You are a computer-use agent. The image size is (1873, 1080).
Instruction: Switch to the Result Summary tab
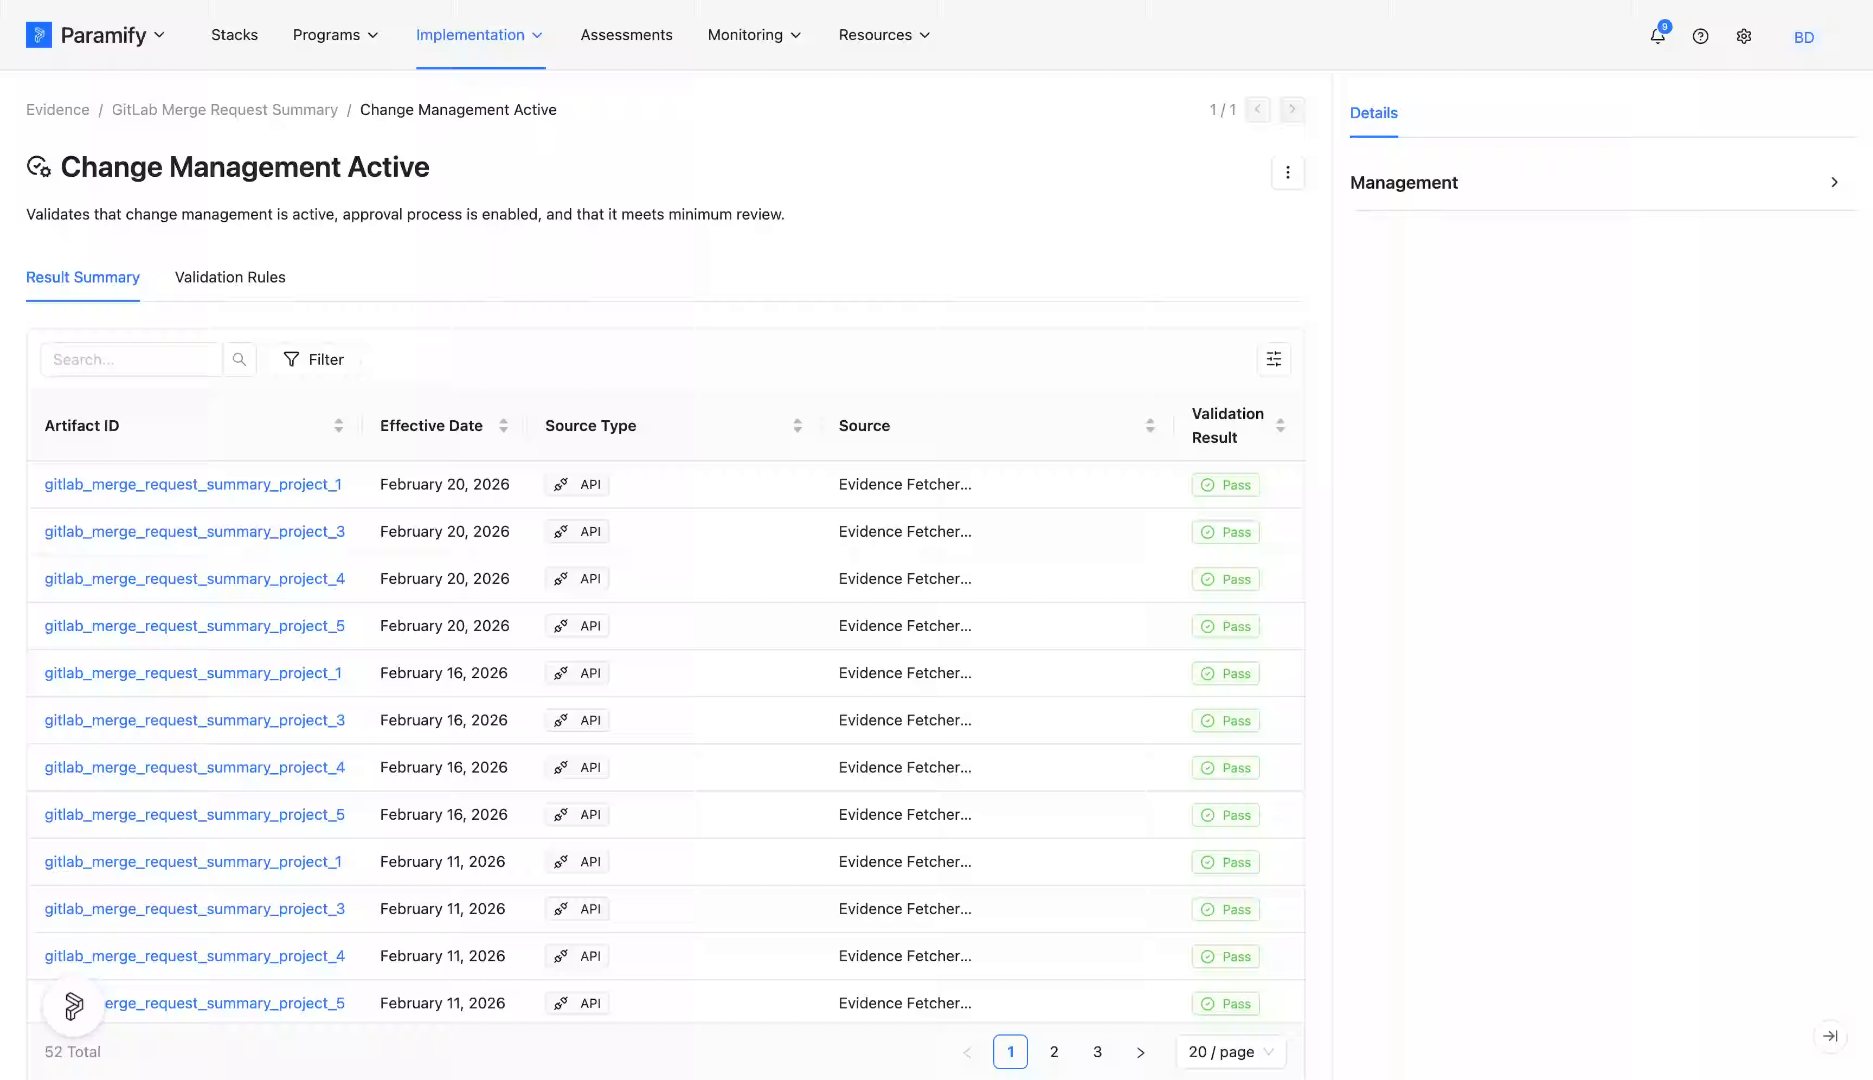[x=83, y=277]
